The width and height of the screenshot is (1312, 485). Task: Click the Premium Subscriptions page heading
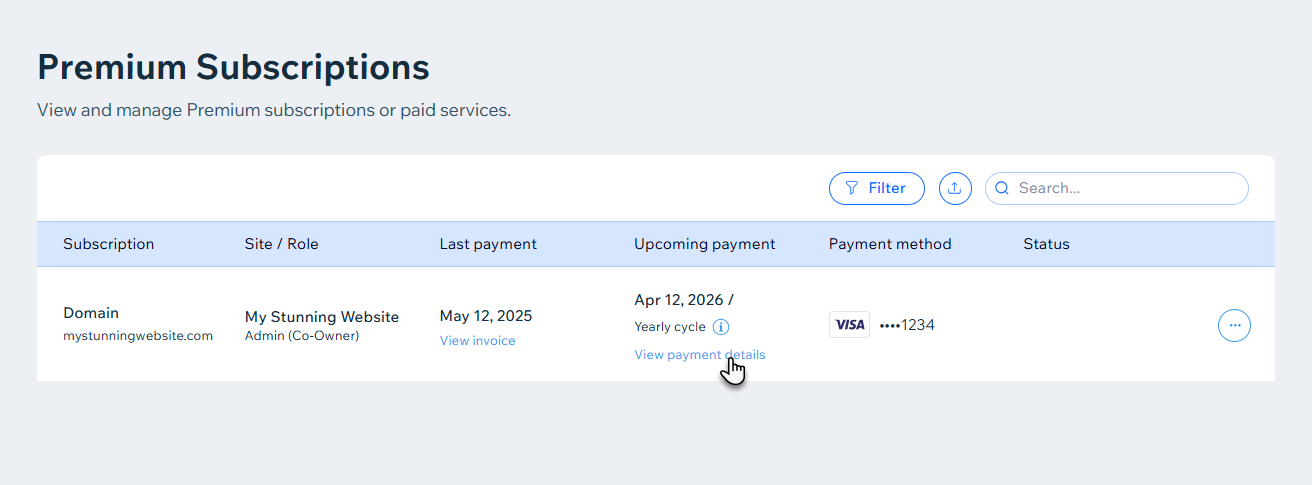point(233,67)
